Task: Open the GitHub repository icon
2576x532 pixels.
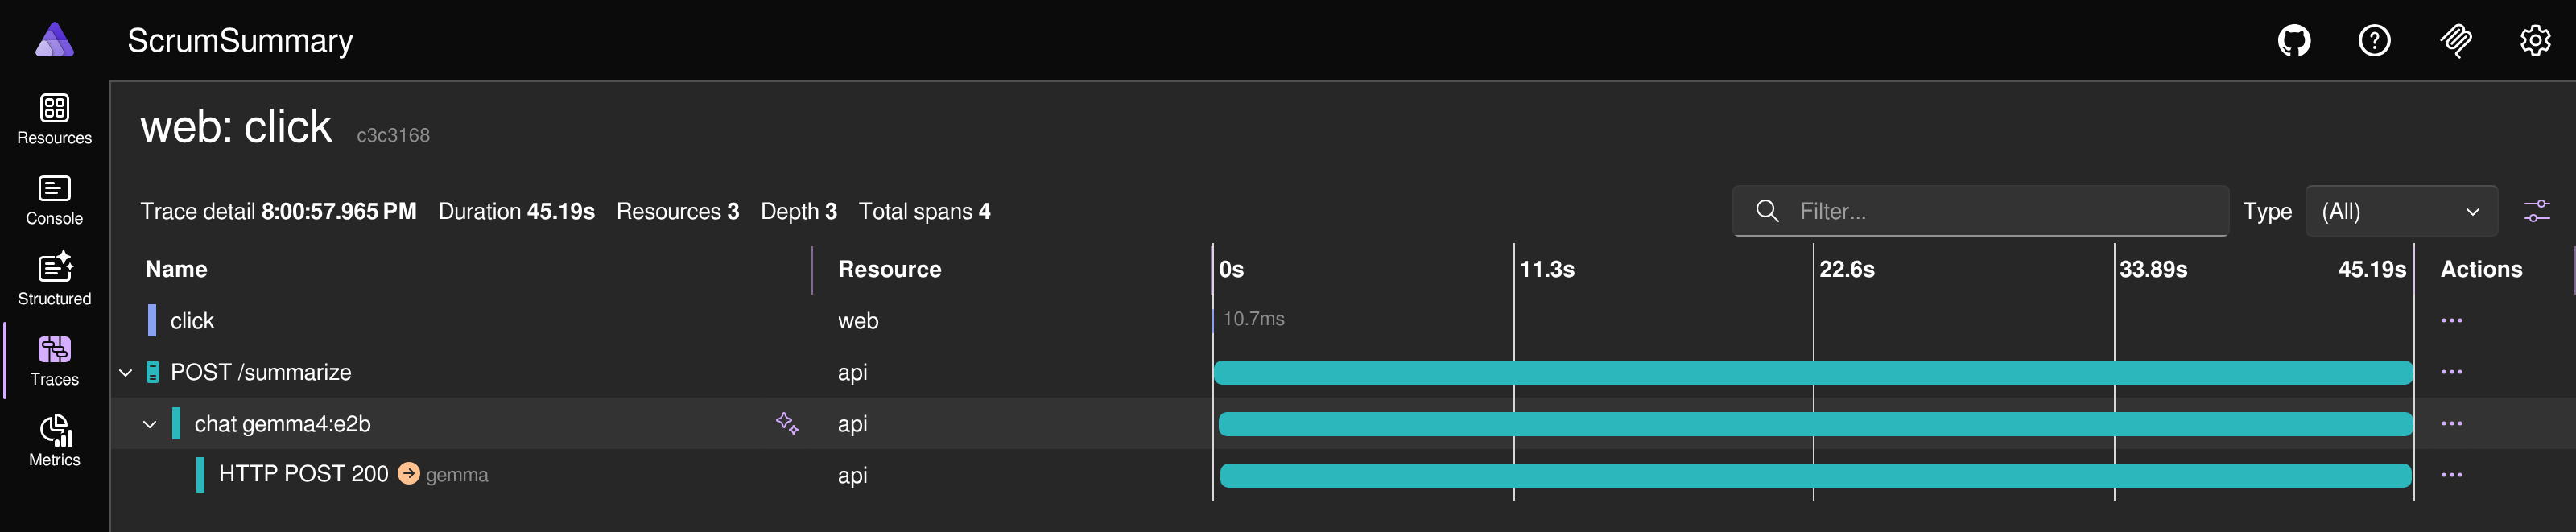Action: coord(2294,41)
